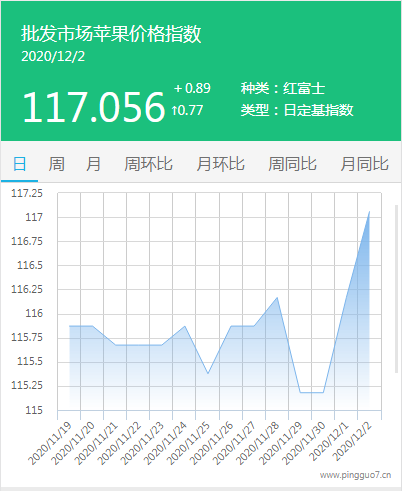Click the +0.89 change value
Viewport: 402px width, 491px height.
[192, 88]
